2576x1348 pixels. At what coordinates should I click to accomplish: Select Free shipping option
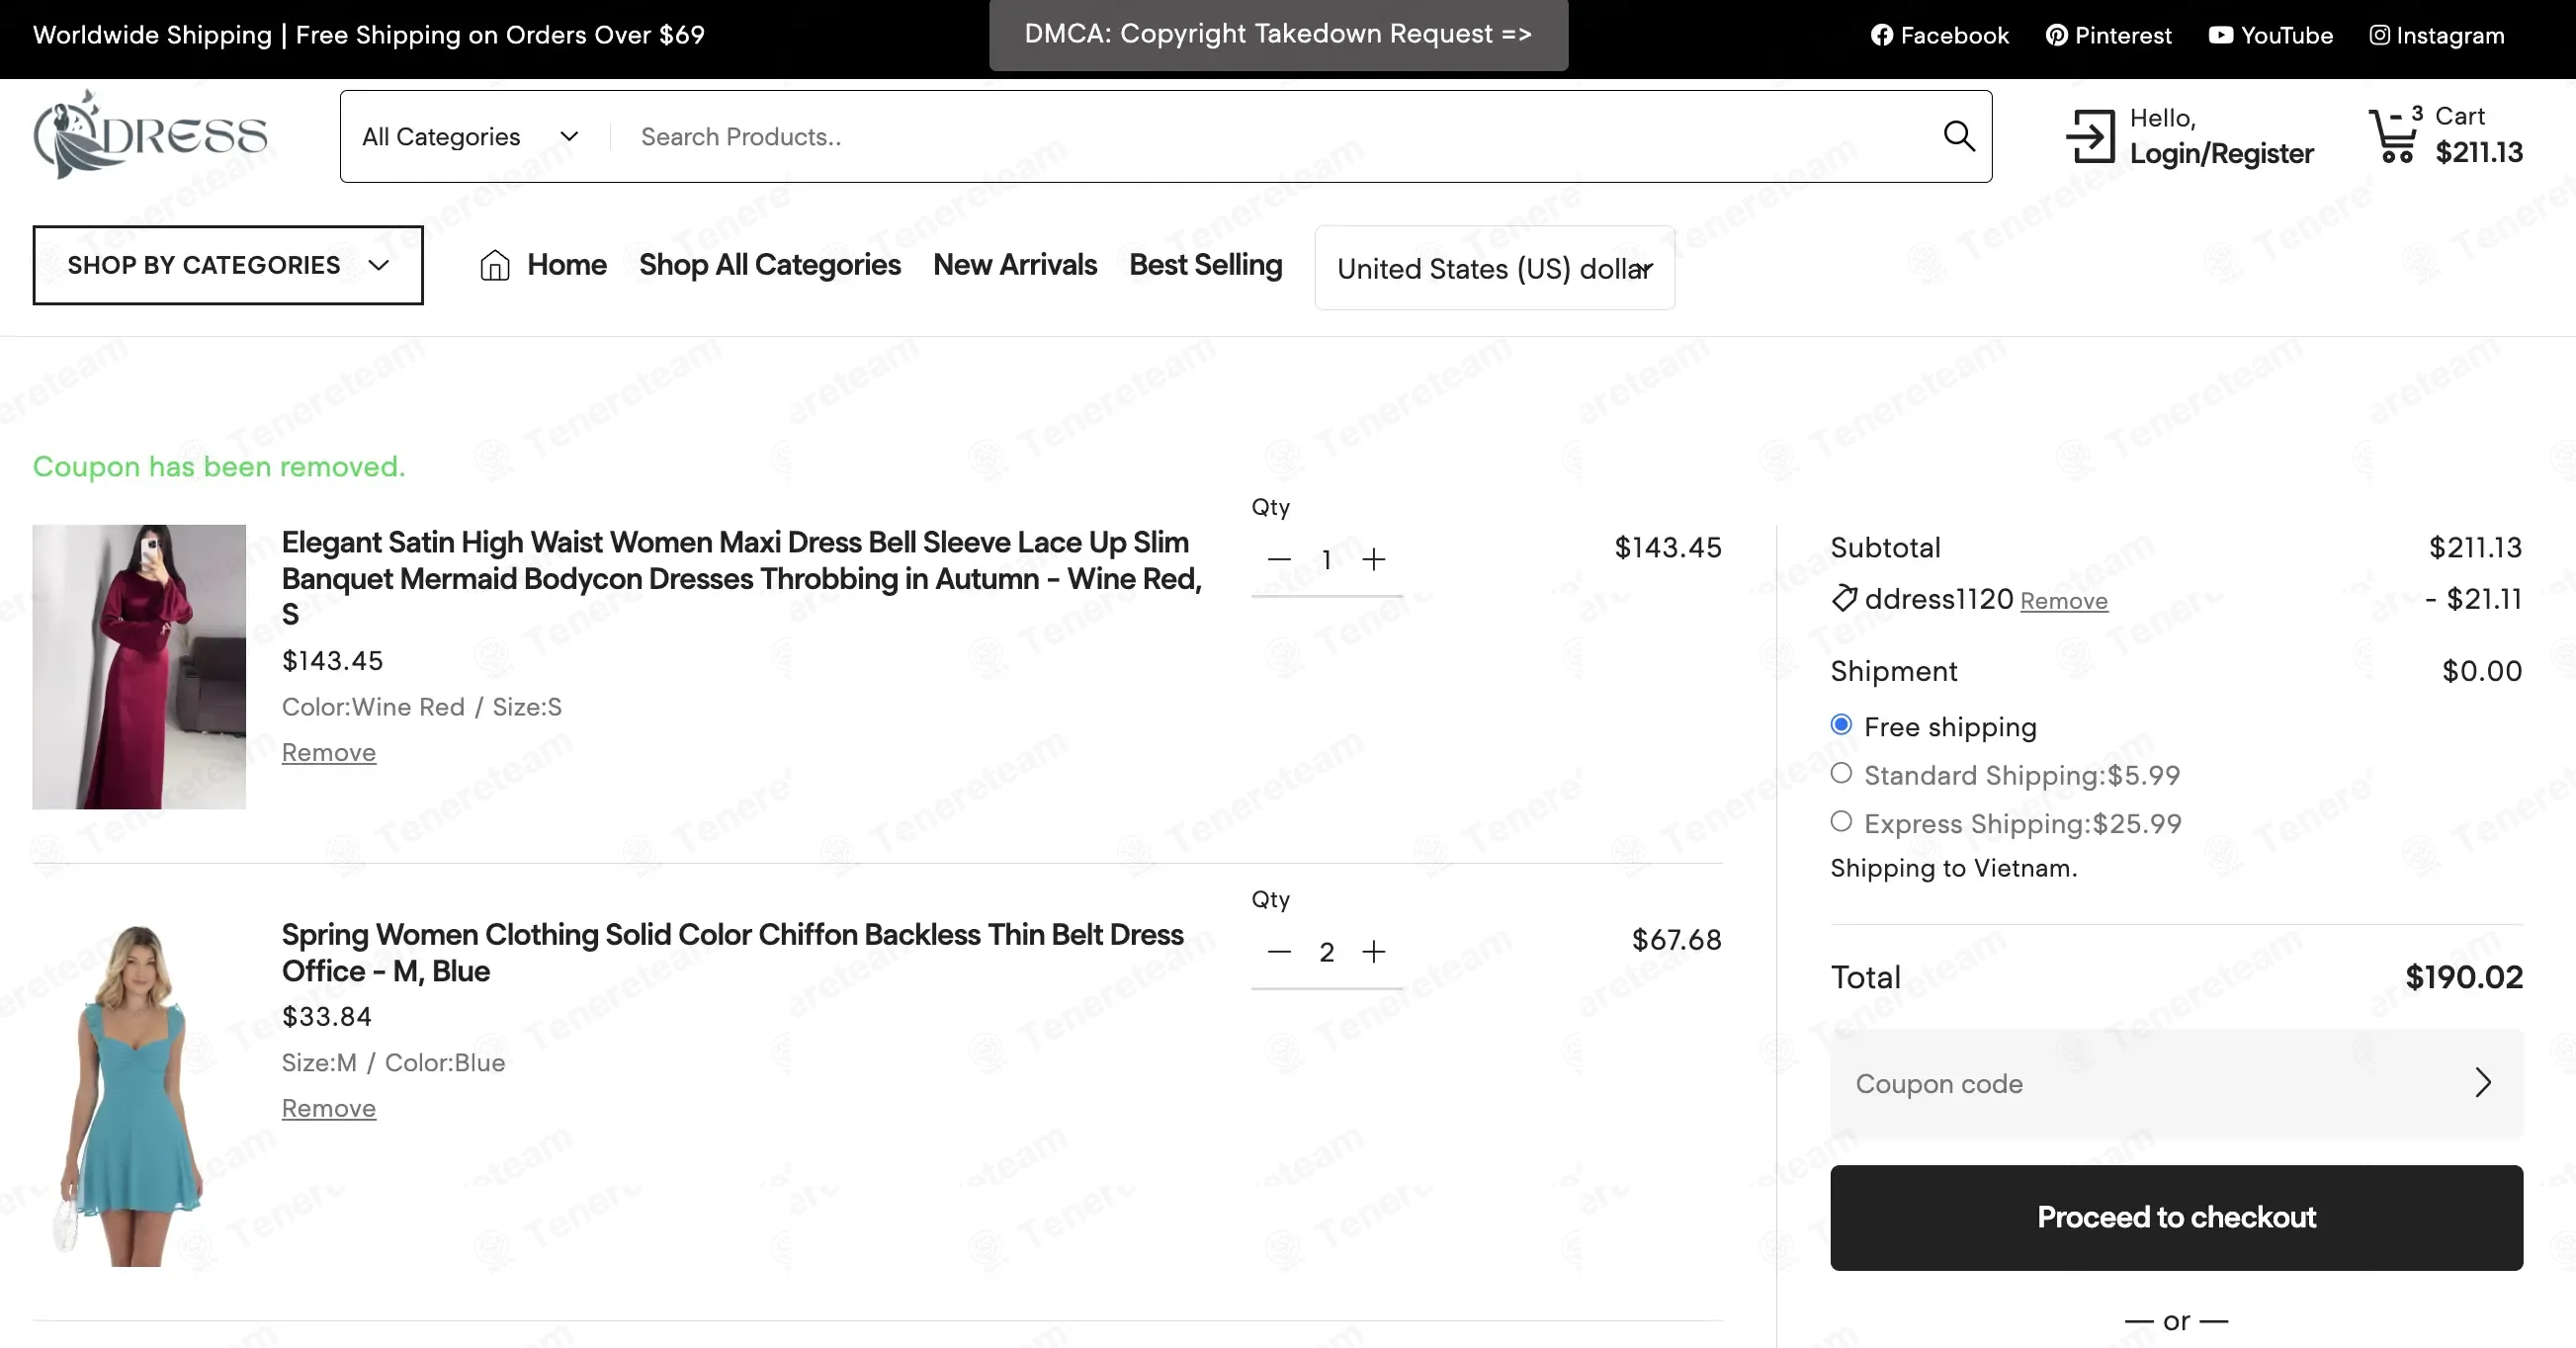[1841, 724]
